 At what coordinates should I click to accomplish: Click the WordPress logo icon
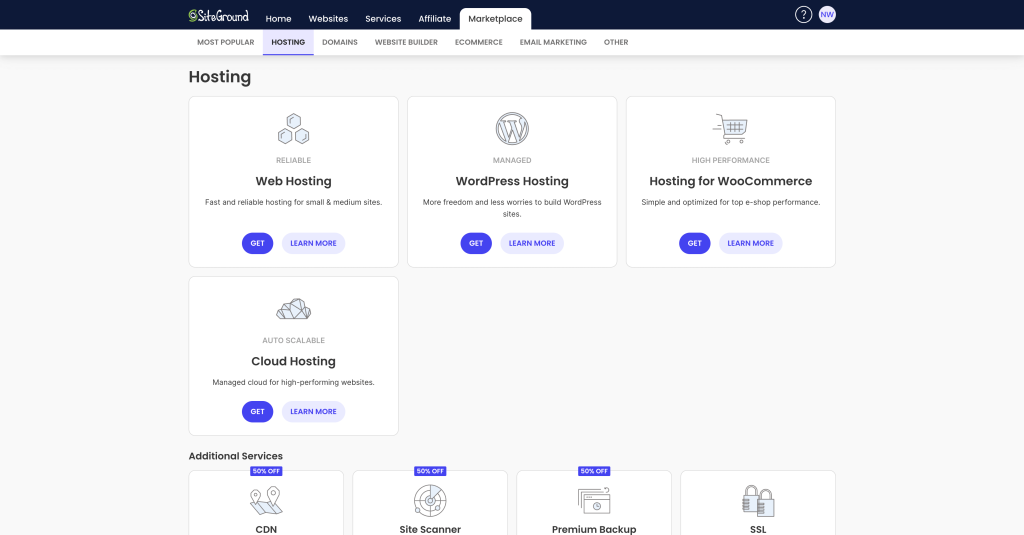pos(512,128)
